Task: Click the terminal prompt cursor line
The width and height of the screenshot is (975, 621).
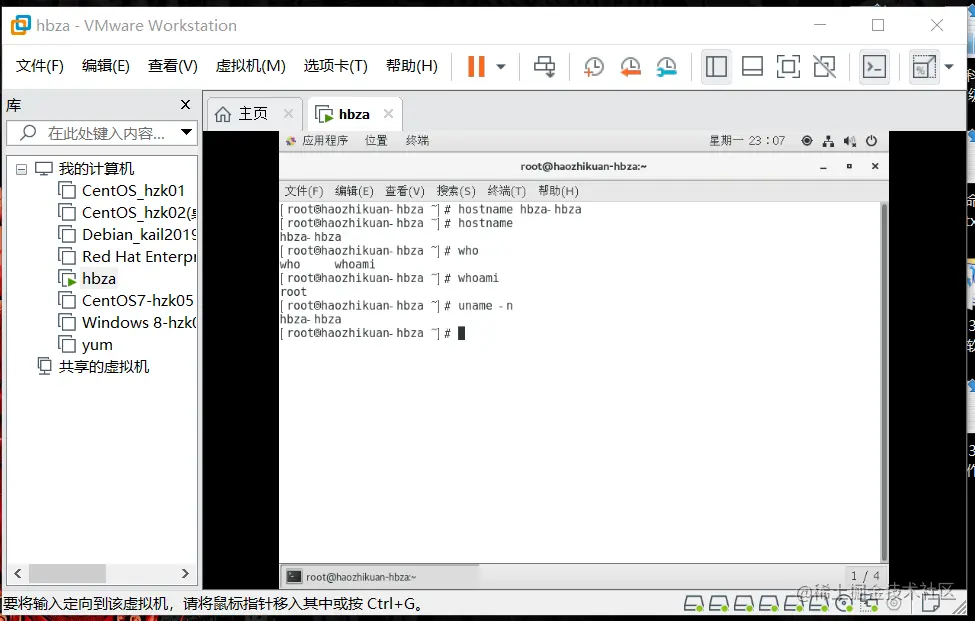Action: click(x=373, y=333)
